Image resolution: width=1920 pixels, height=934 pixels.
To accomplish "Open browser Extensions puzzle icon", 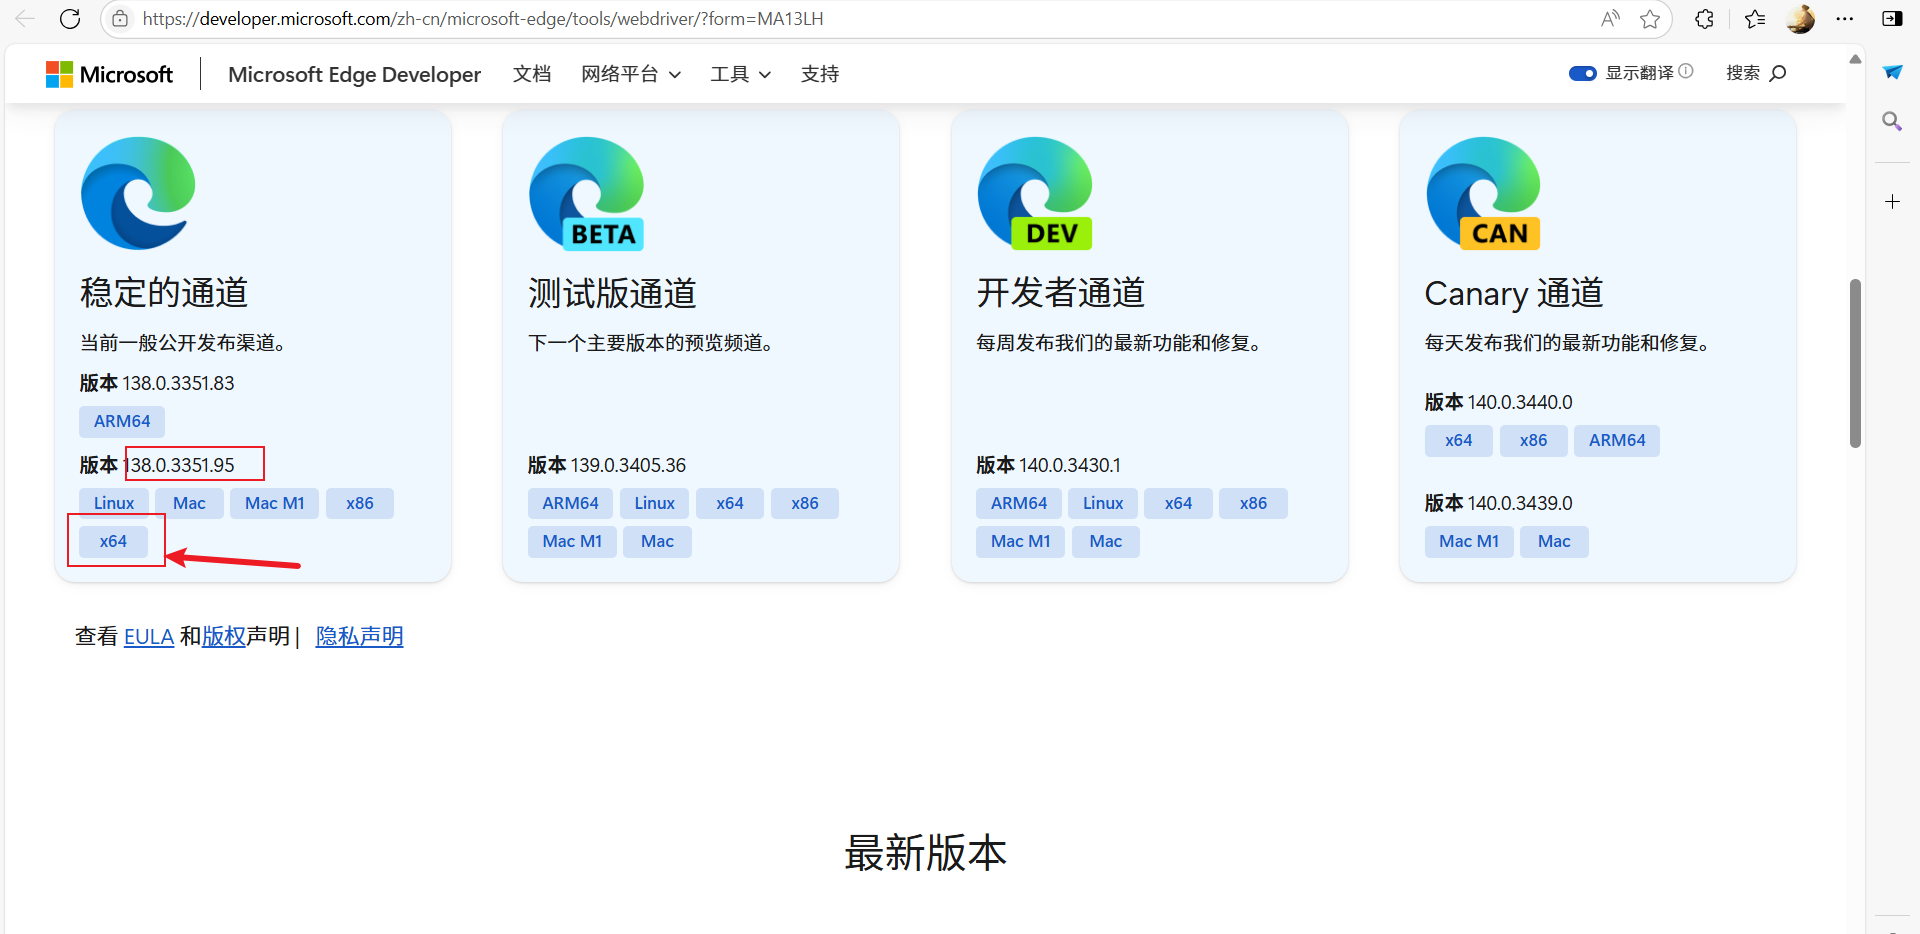I will (1705, 19).
